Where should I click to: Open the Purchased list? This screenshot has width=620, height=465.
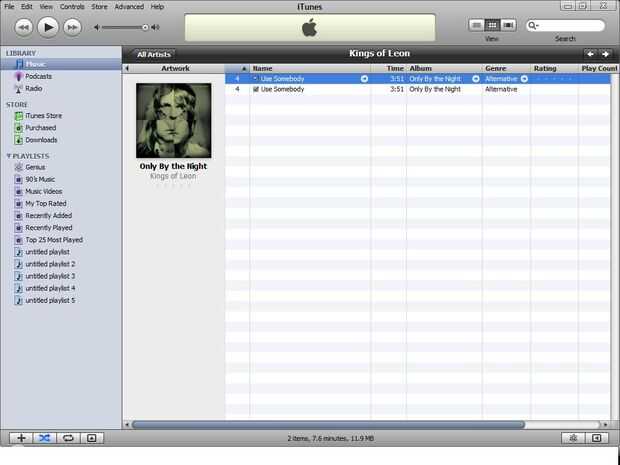[x=40, y=128]
